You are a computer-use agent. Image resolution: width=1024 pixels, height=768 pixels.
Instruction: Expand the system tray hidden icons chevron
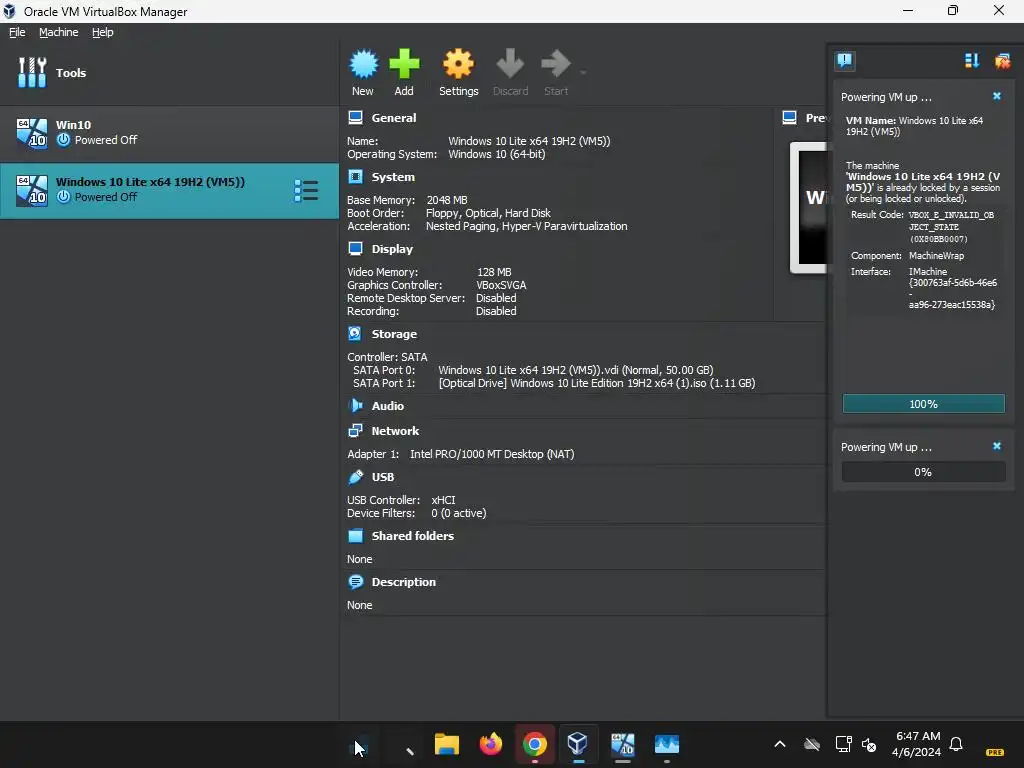(x=780, y=744)
